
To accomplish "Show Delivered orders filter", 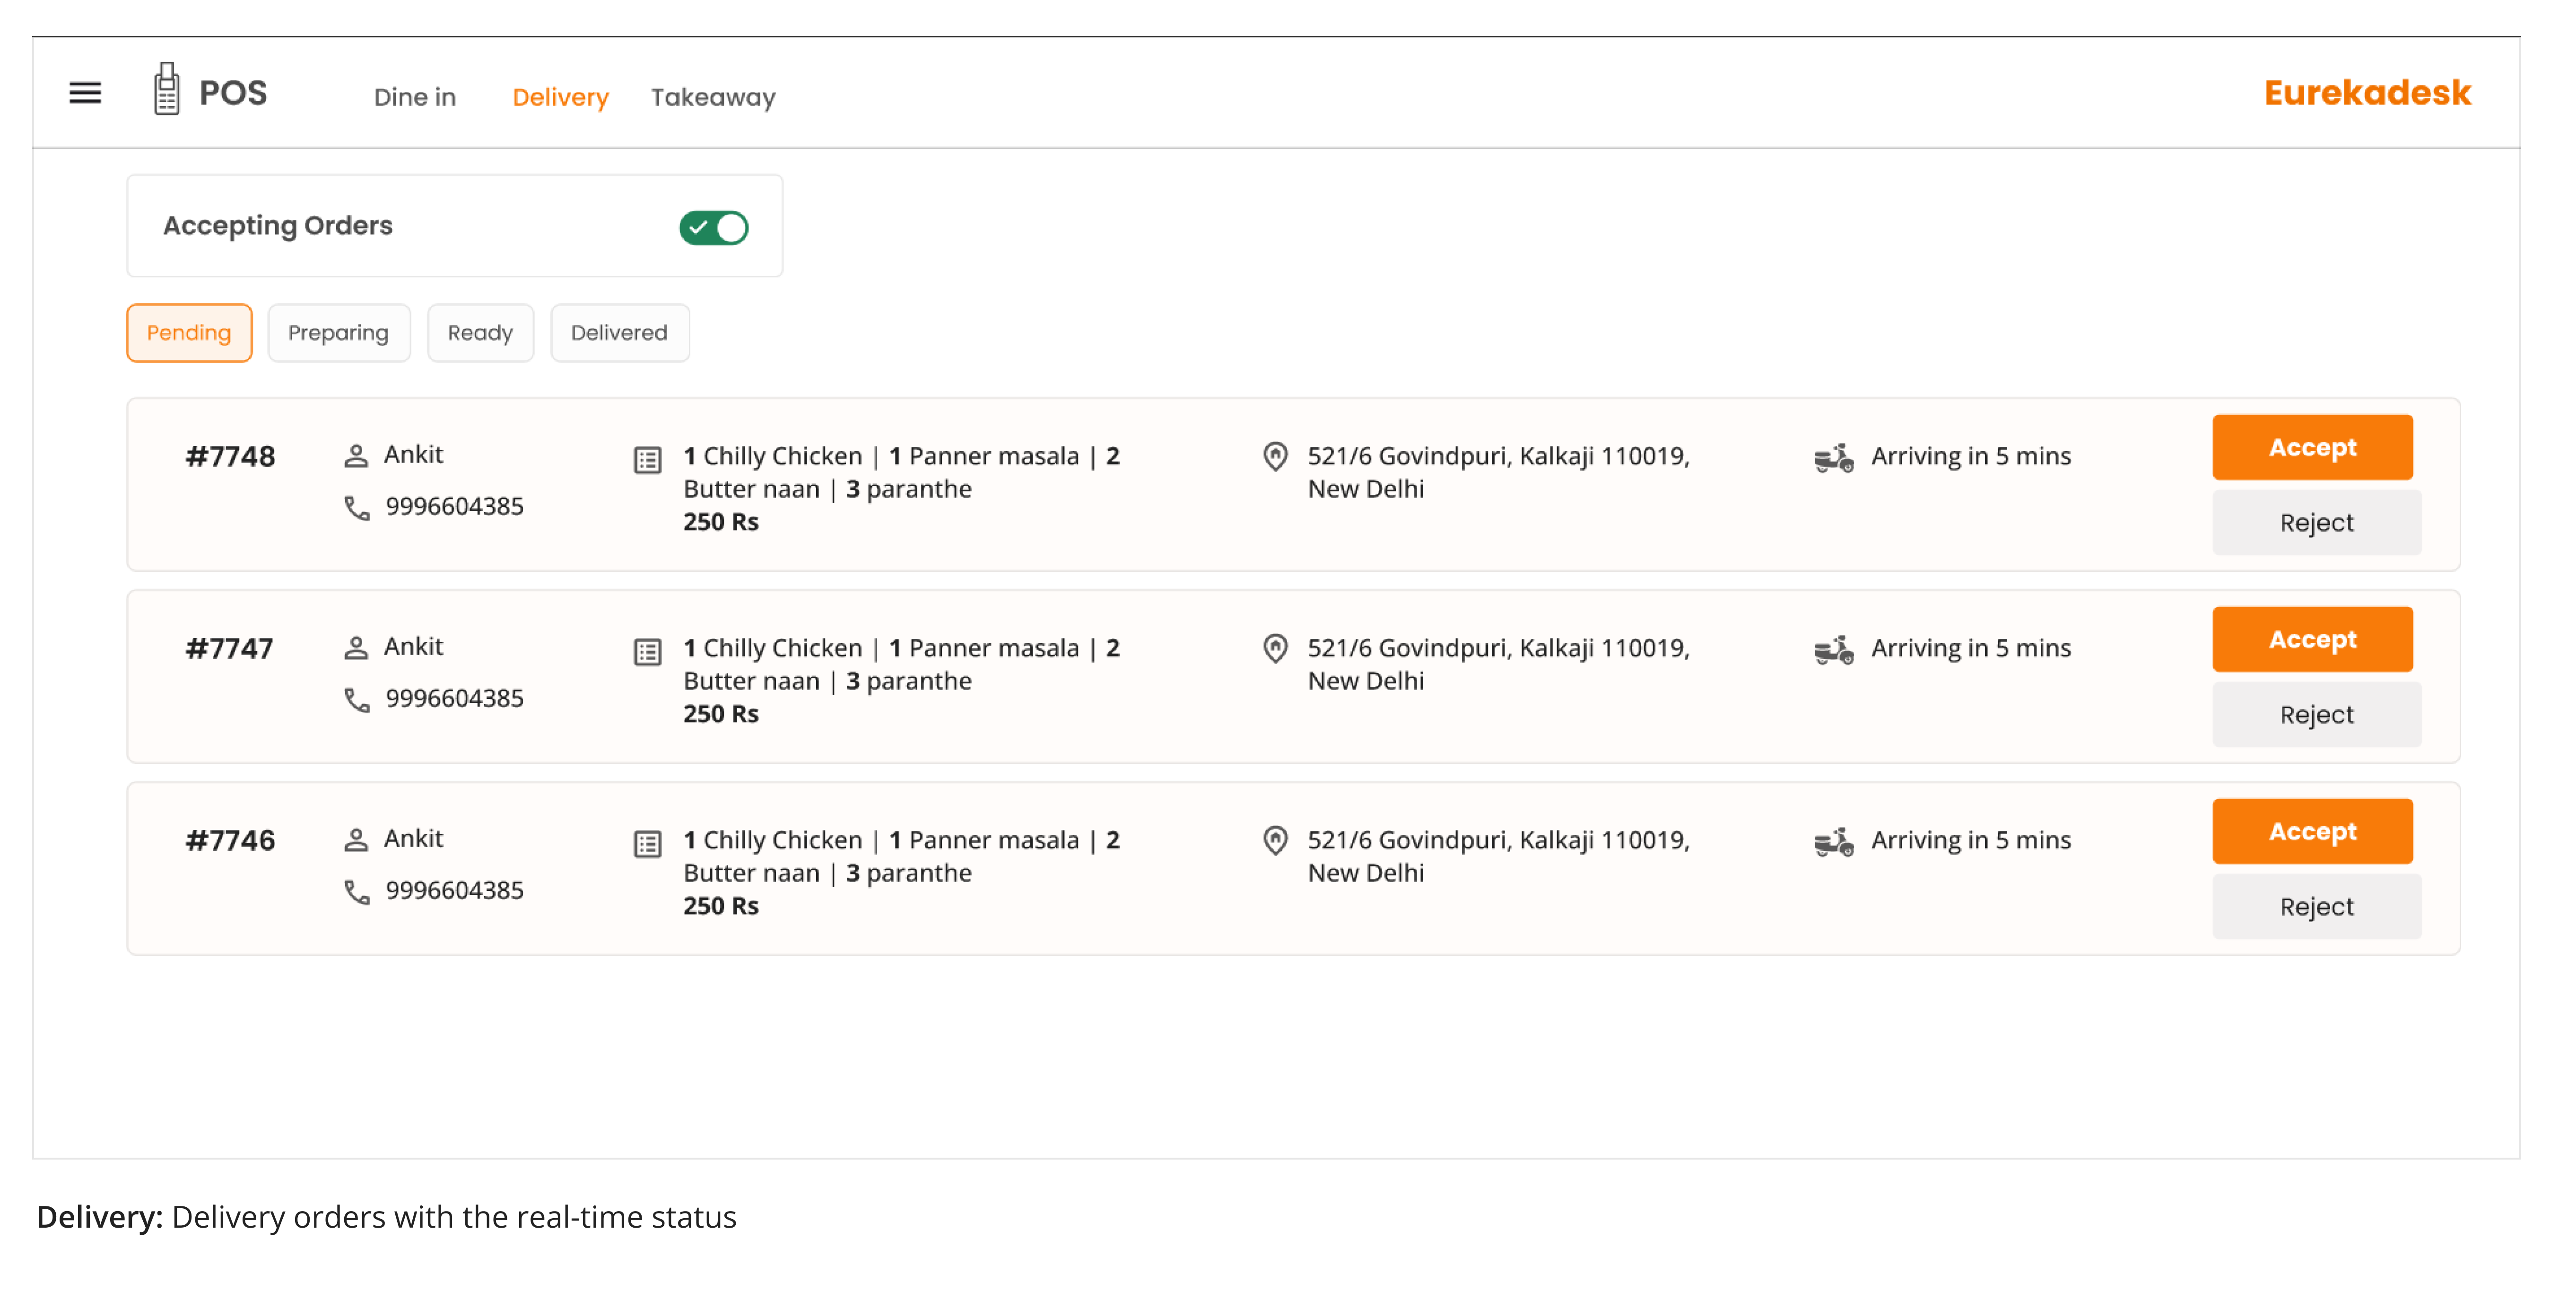I will (x=619, y=333).
